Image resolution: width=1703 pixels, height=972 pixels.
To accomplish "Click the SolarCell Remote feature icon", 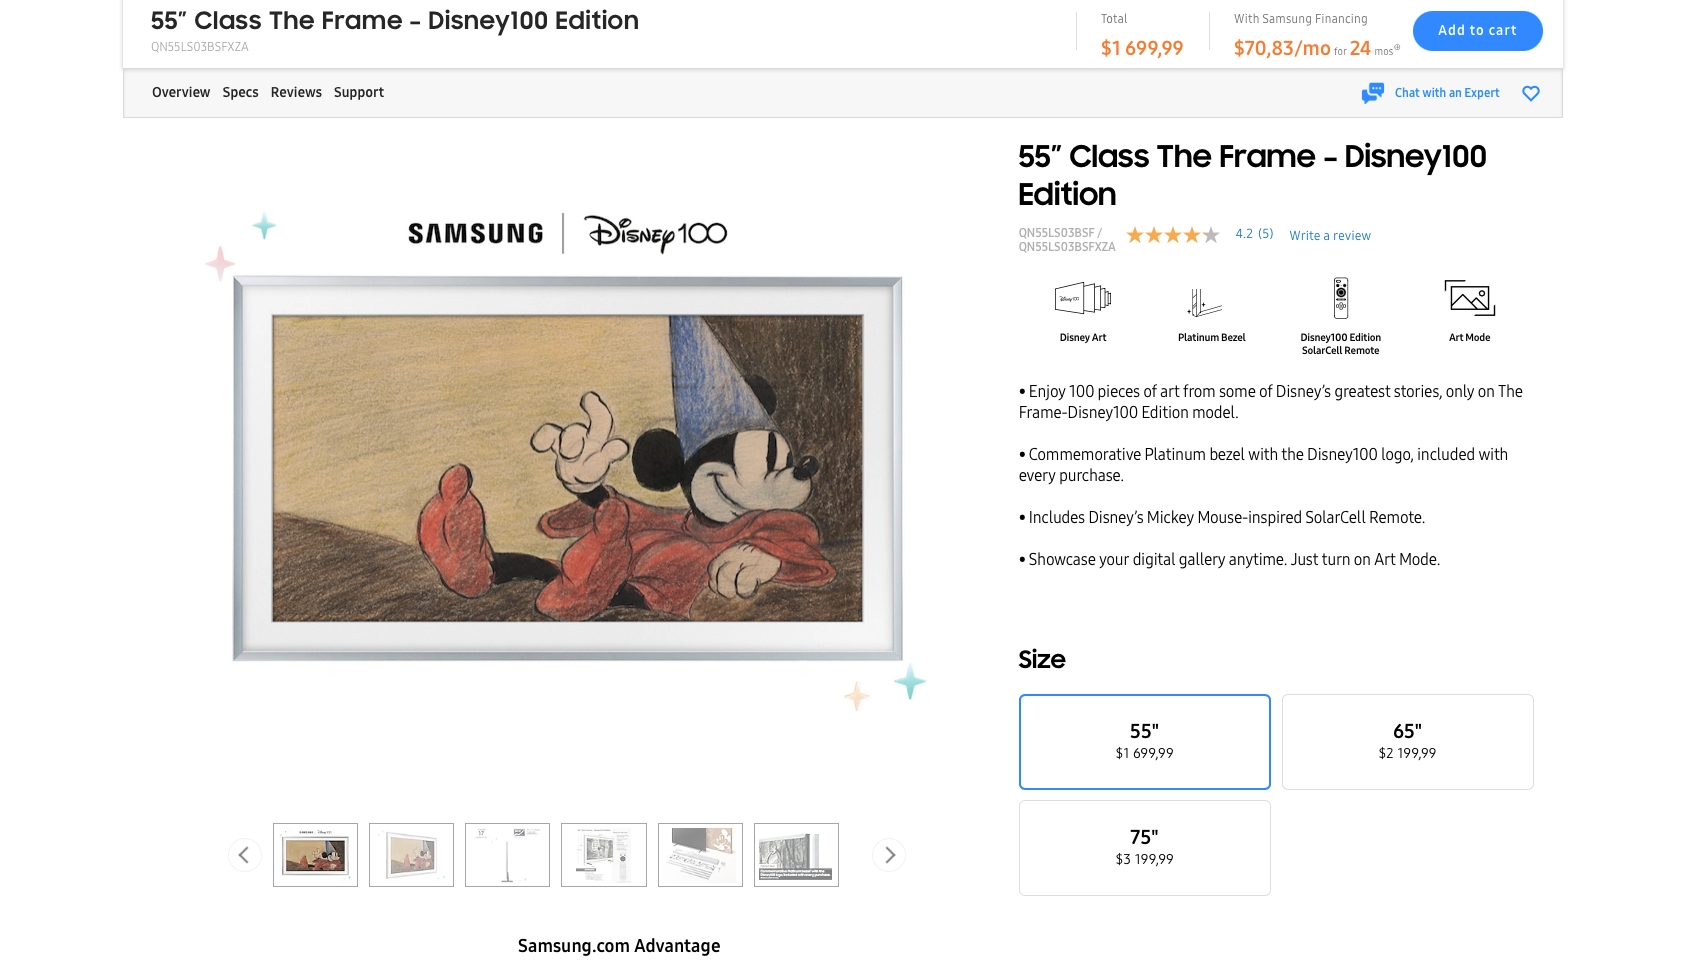I will 1341,298.
